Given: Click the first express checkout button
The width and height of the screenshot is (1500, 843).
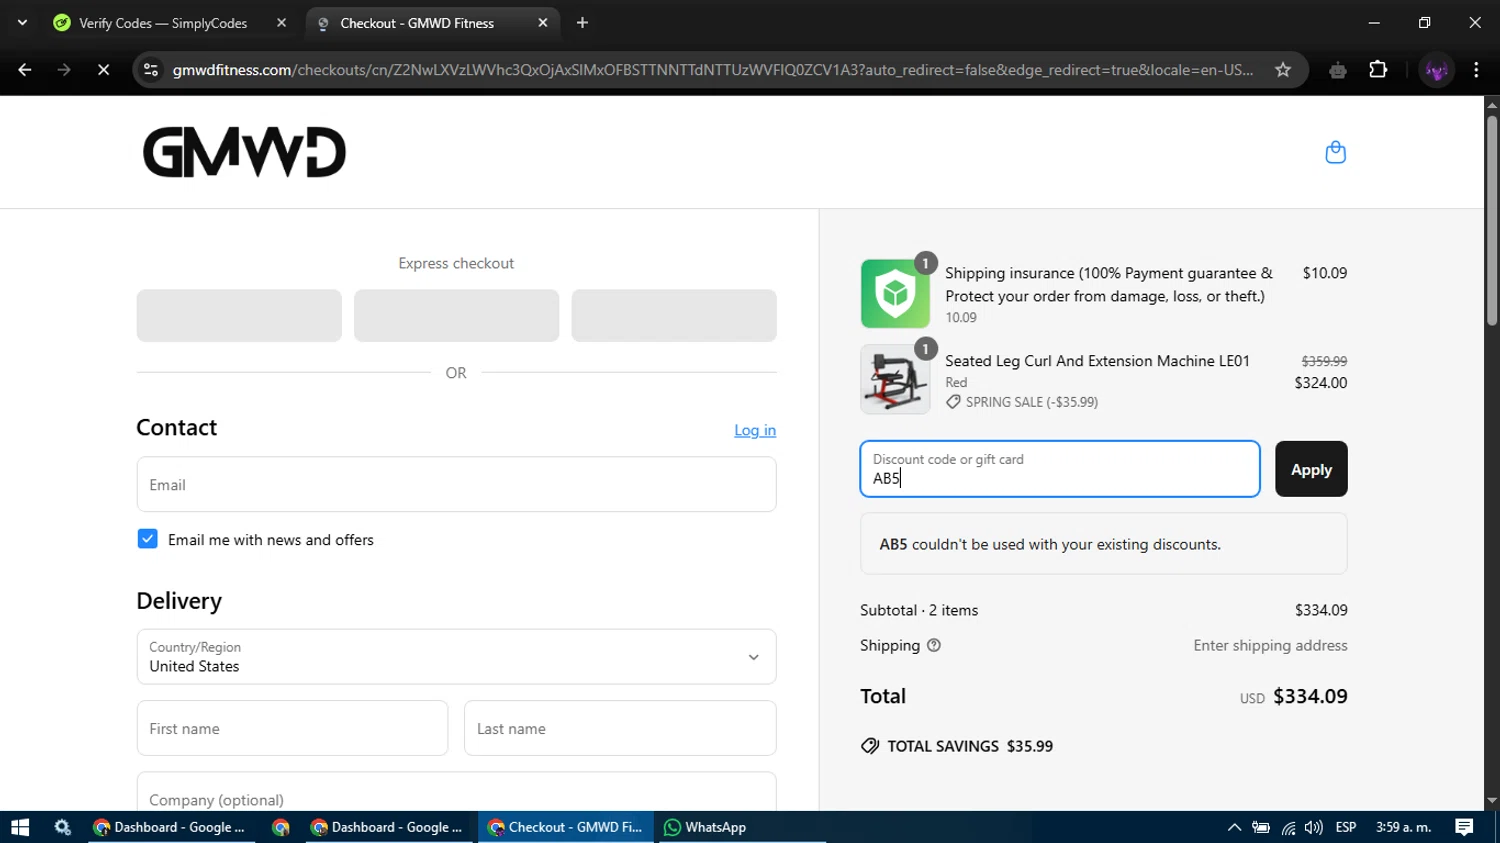Looking at the screenshot, I should click(x=239, y=316).
